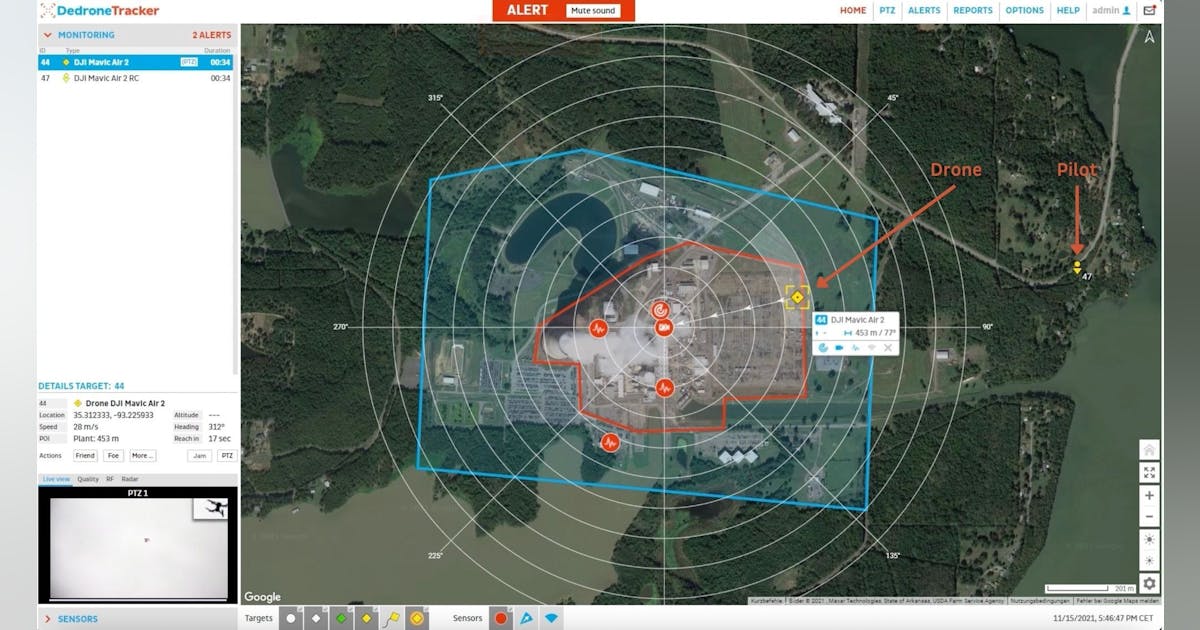Image resolution: width=1200 pixels, height=630 pixels.
Task: Select the yellow drone marker on the map
Action: pos(797,297)
